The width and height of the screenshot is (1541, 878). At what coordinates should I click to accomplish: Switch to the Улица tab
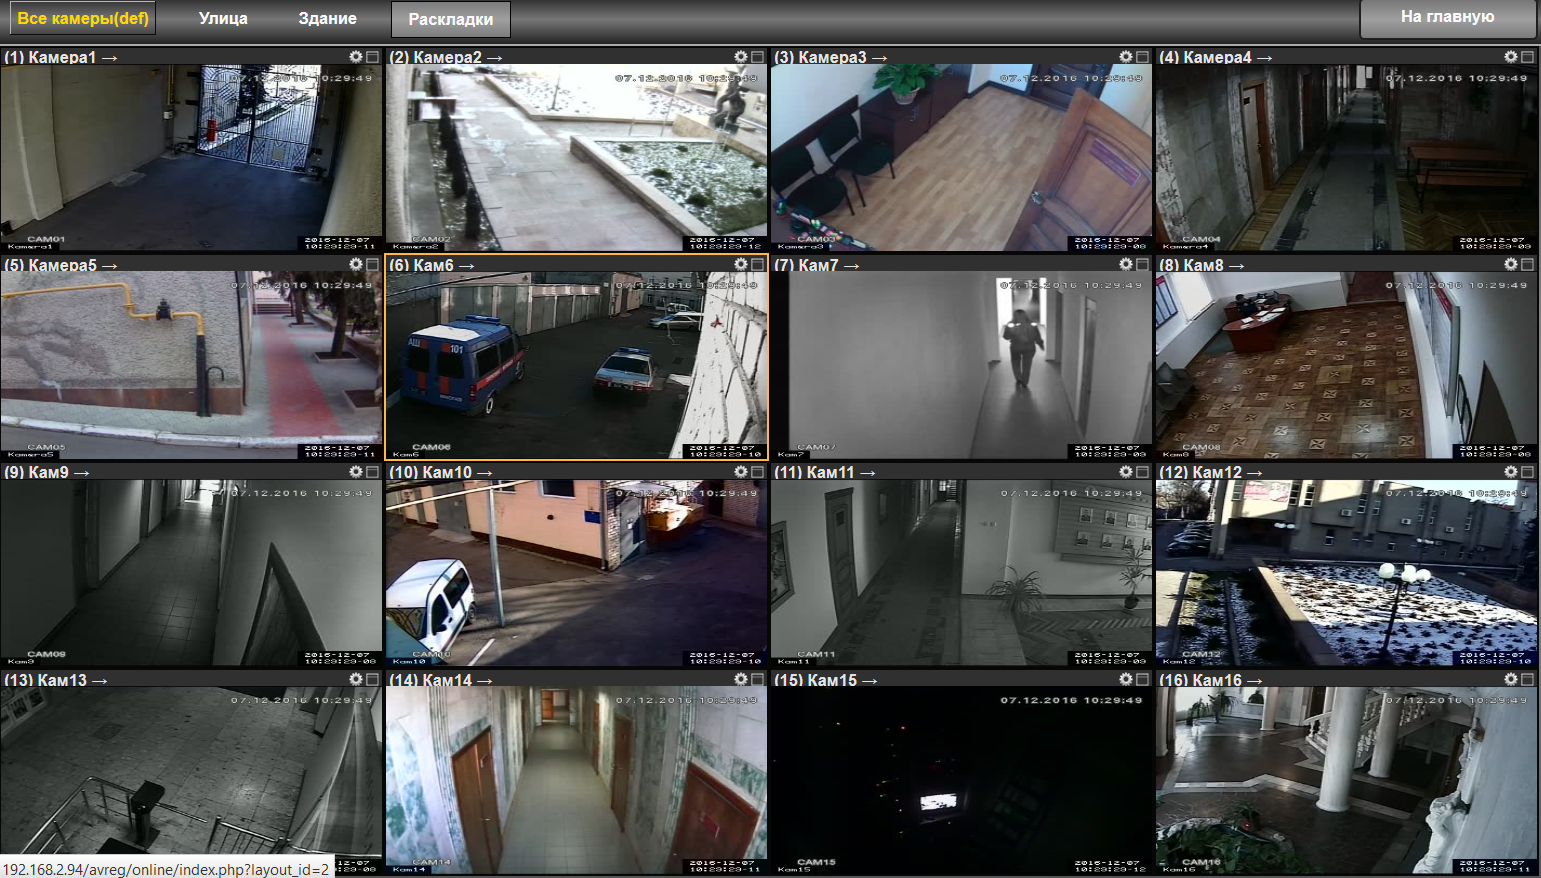click(x=225, y=18)
